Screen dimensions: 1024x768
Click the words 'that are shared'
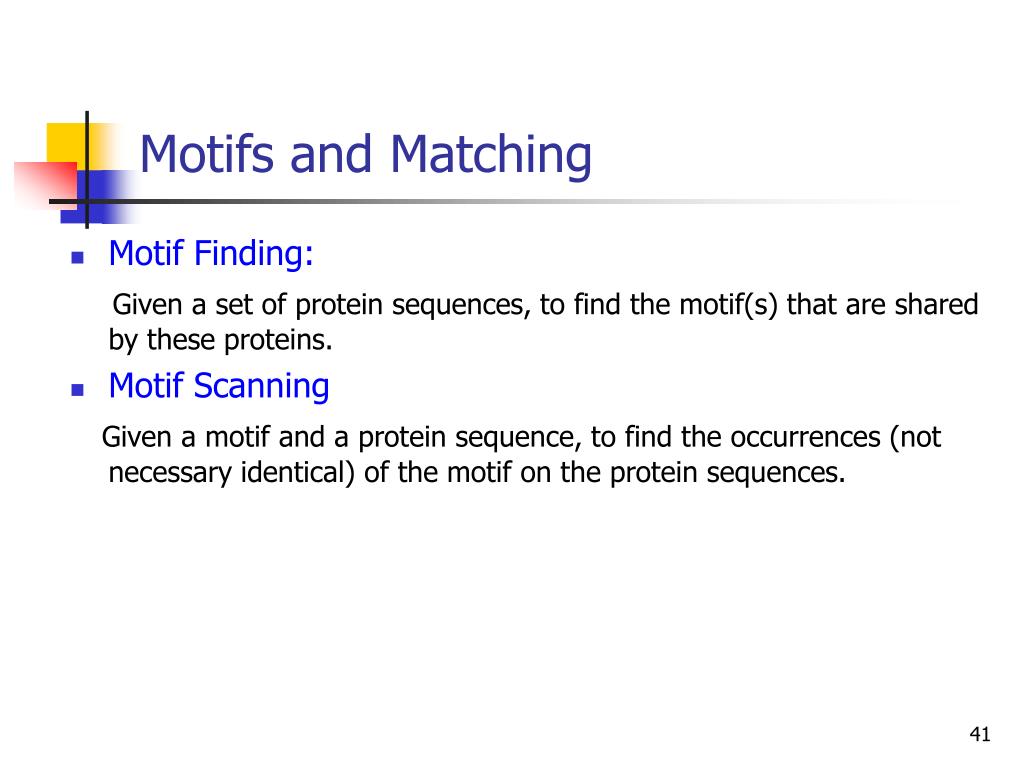(882, 305)
